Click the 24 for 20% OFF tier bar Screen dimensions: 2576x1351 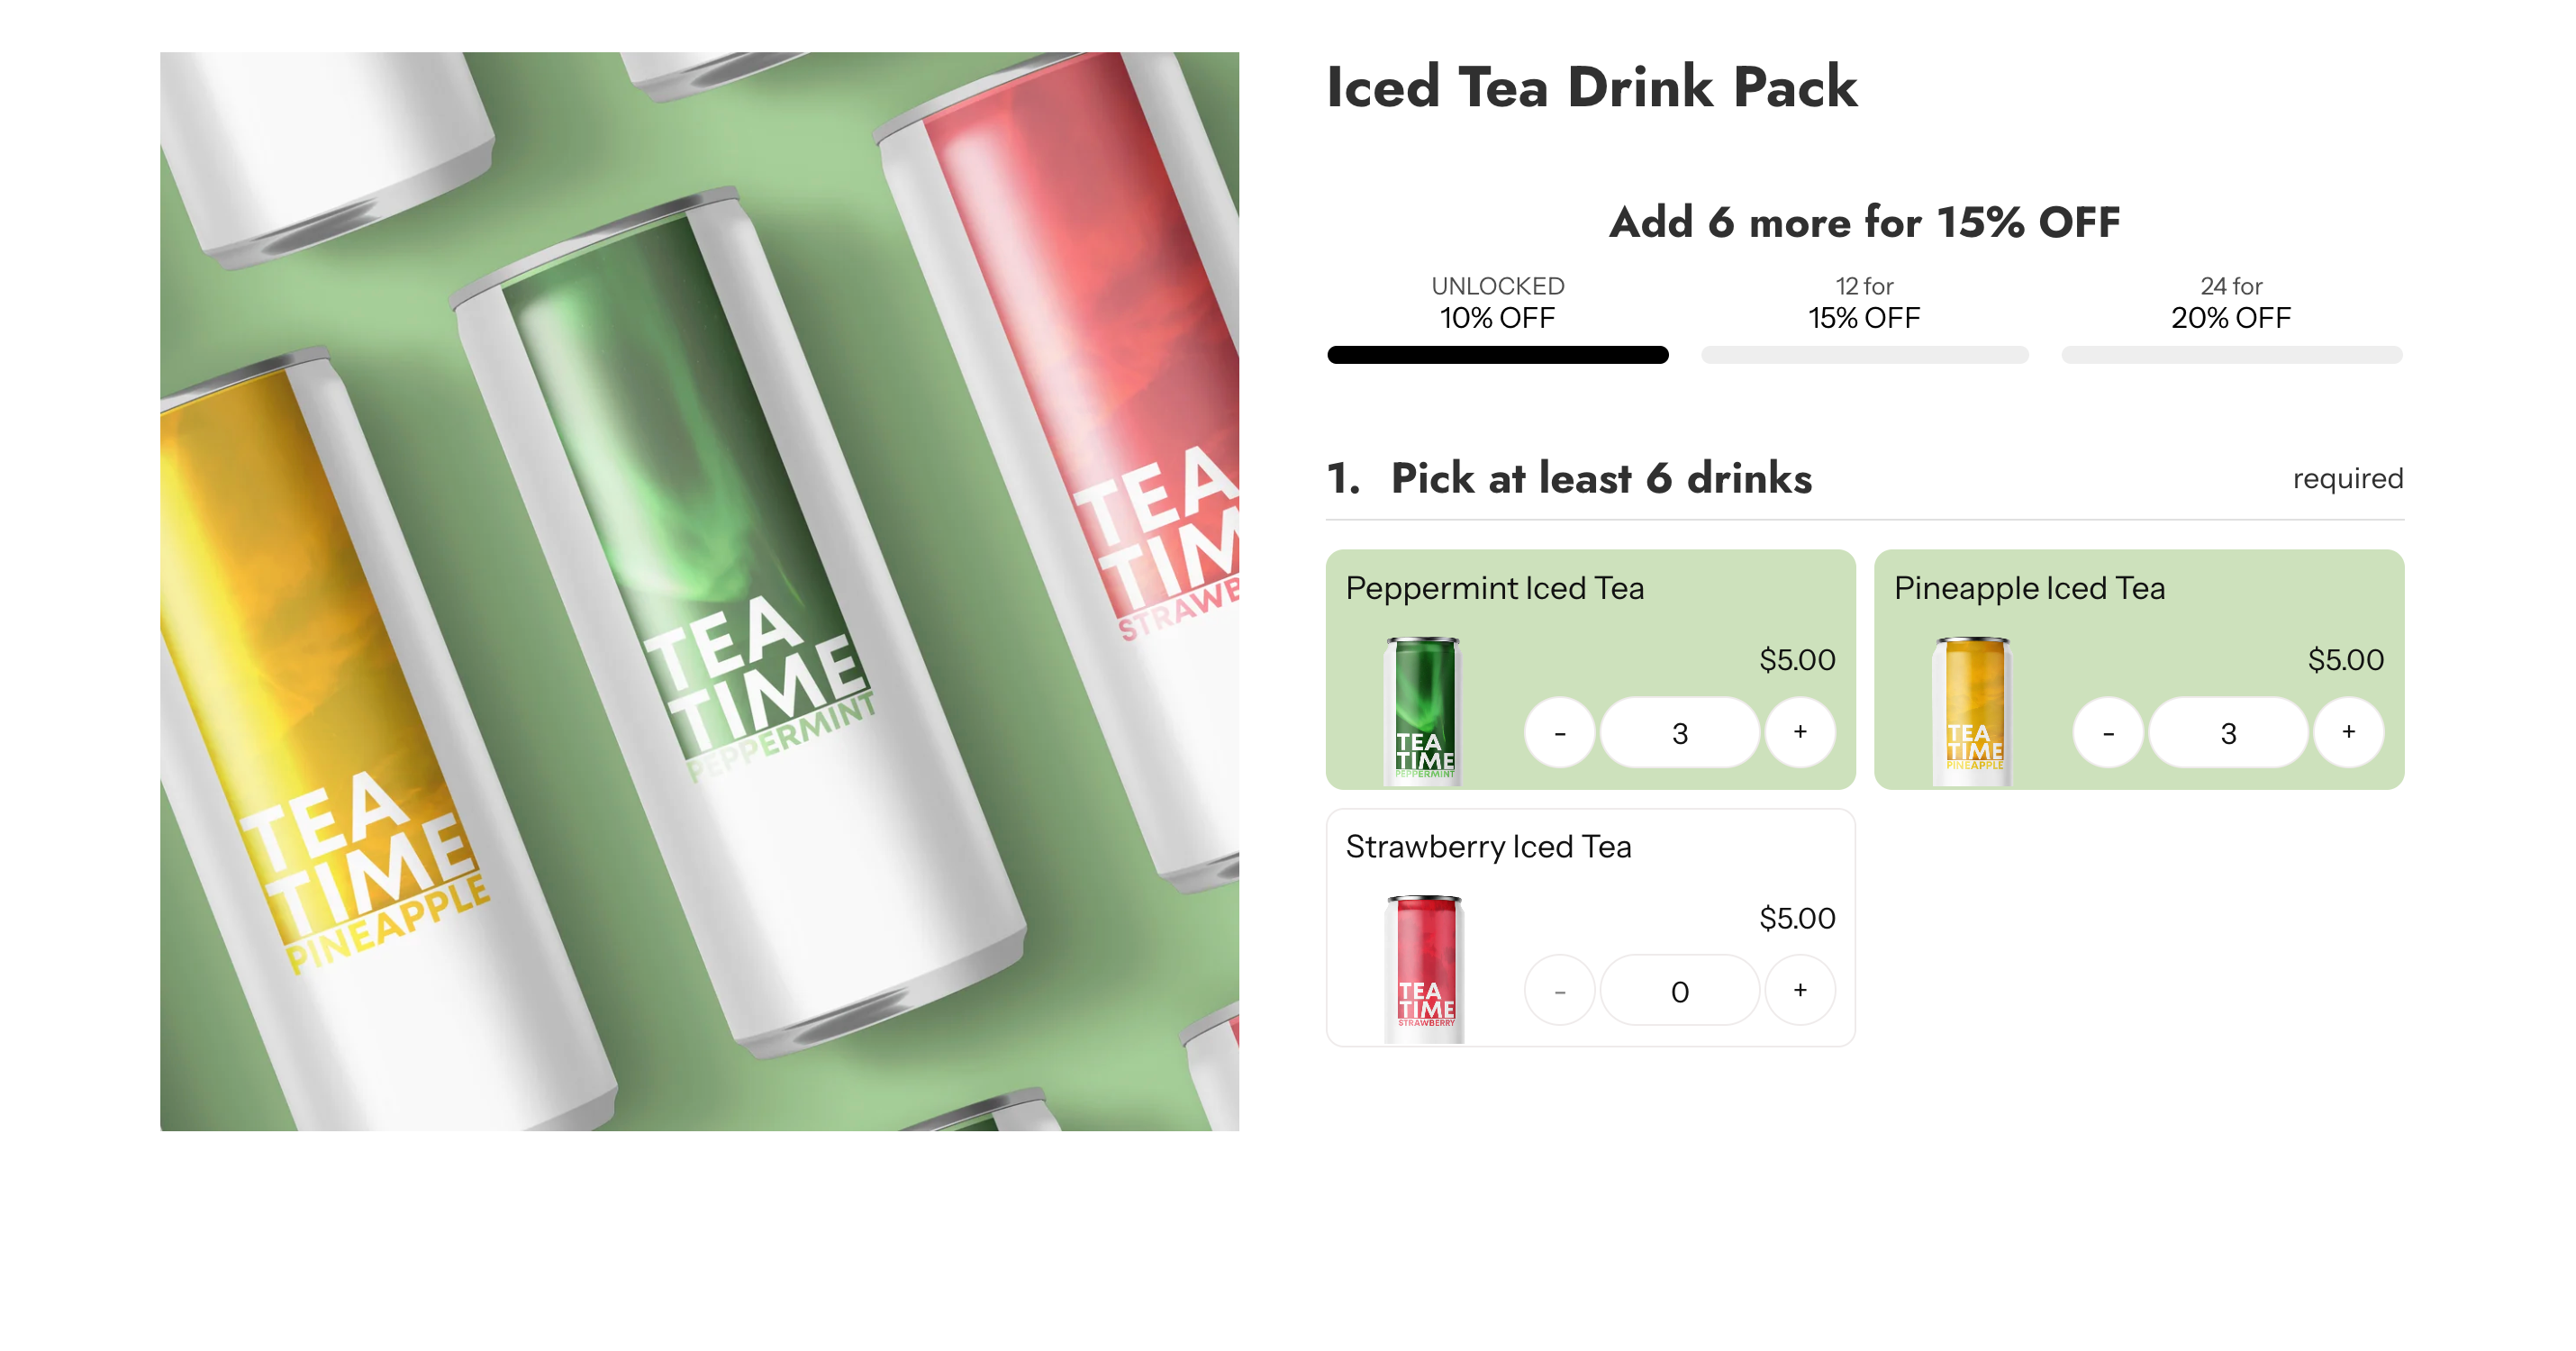coord(2231,355)
